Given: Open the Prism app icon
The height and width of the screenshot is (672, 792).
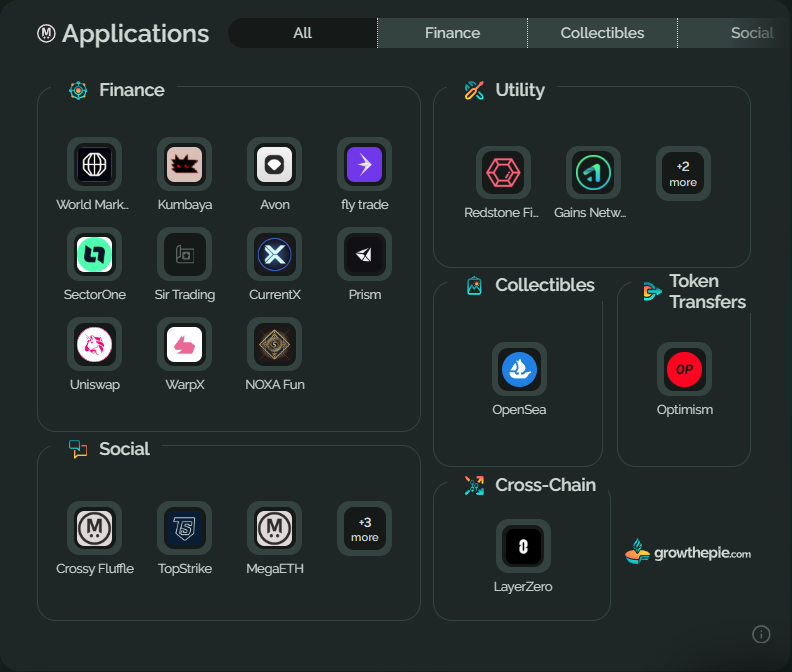Looking at the screenshot, I should (x=364, y=254).
